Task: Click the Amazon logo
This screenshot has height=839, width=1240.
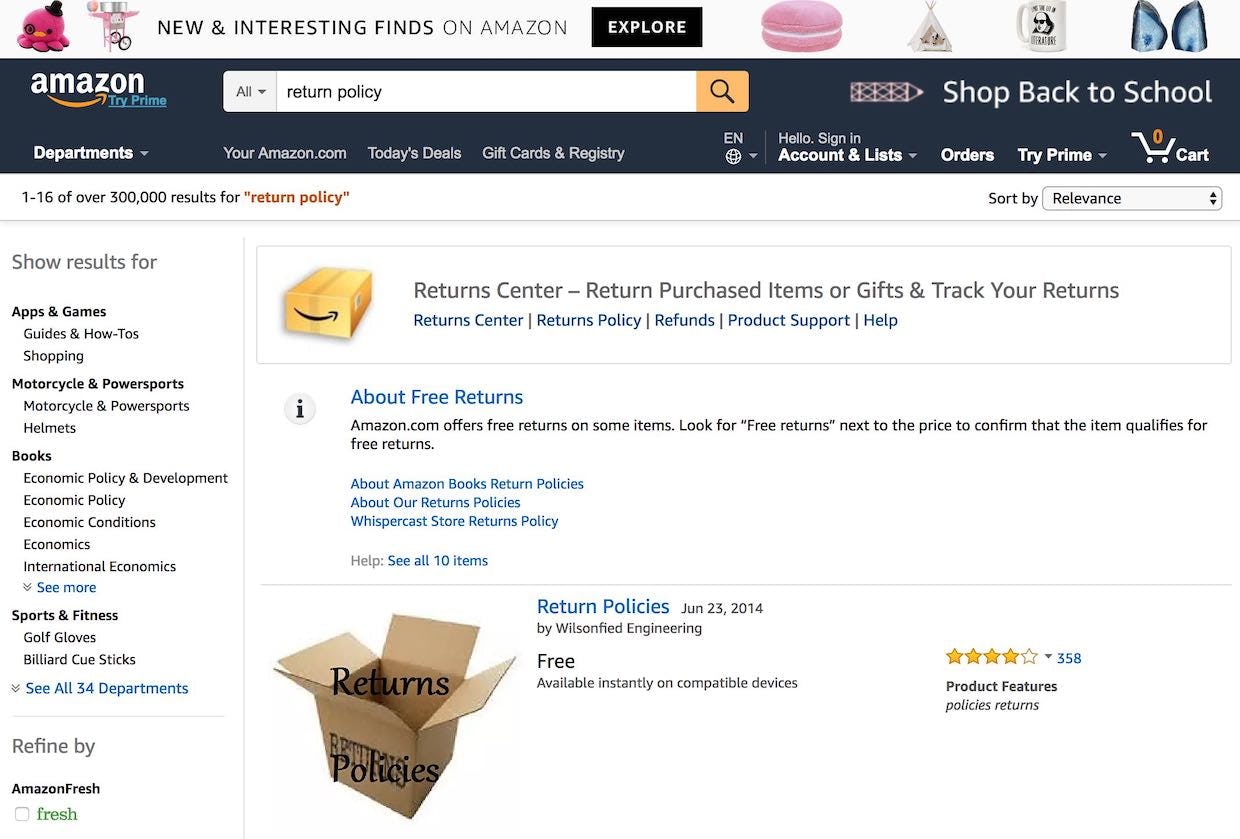Action: tap(88, 89)
